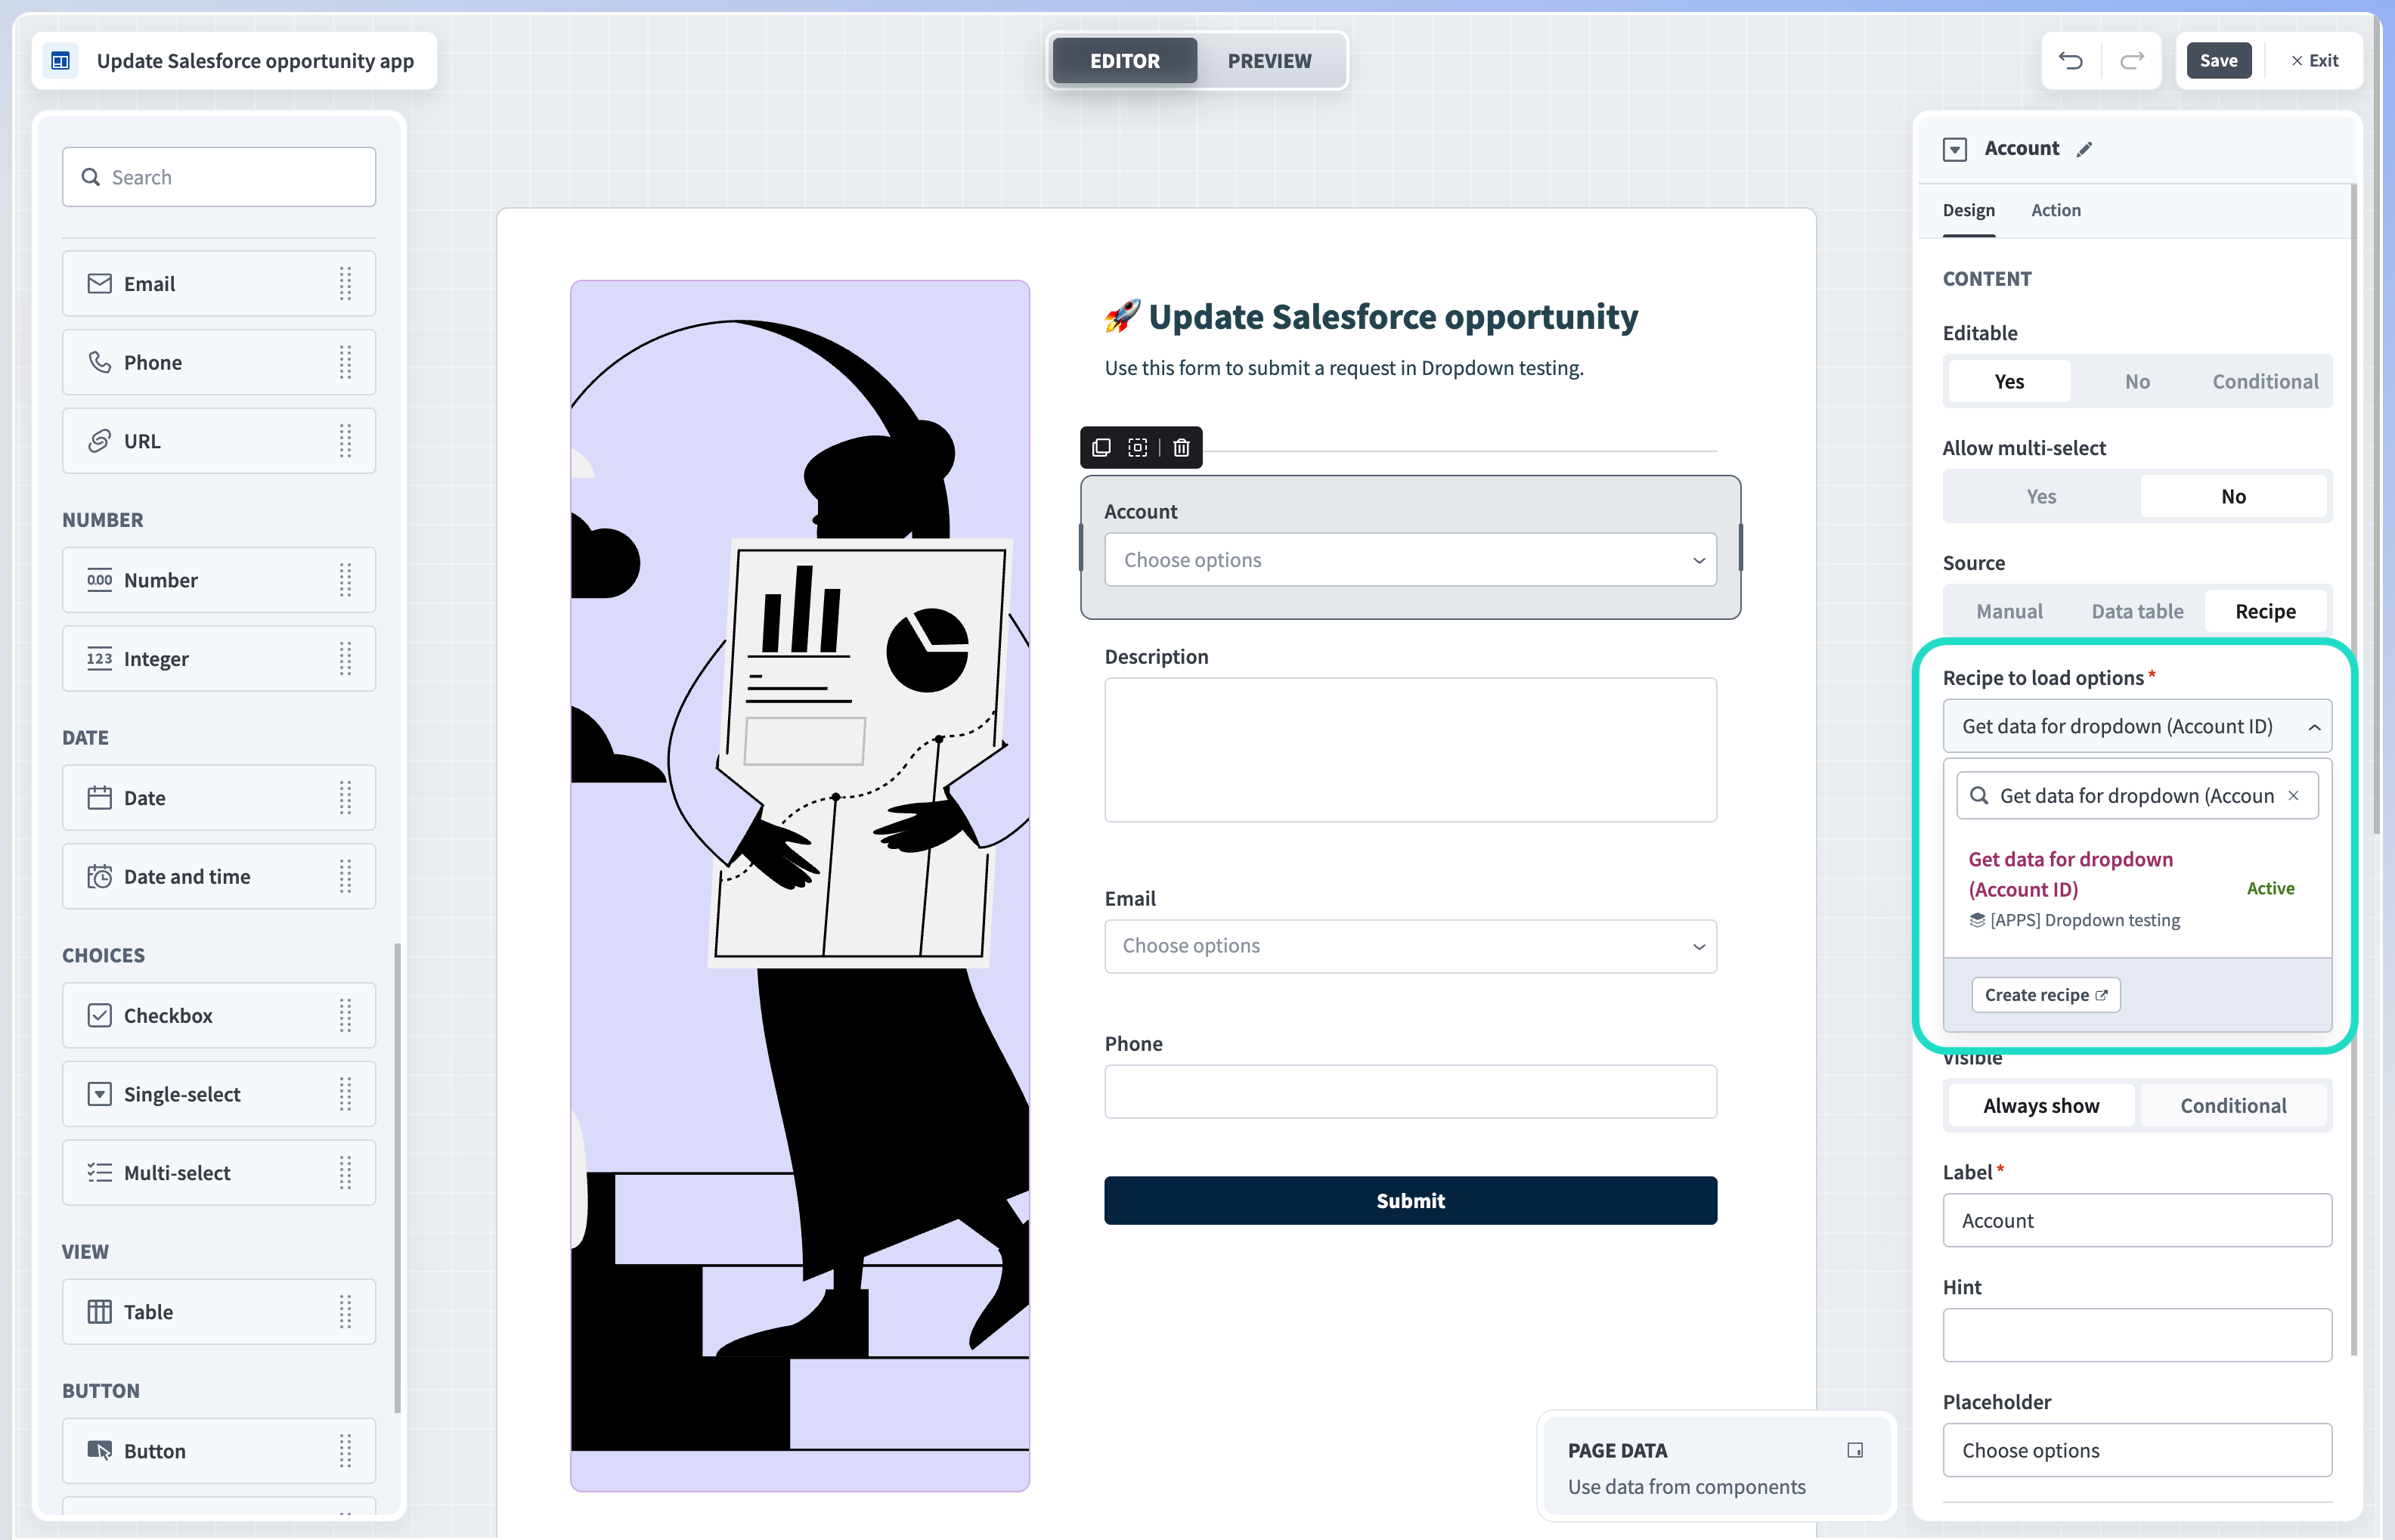Screen dimensions: 2395x1540
Task: Click the Submit button in the form
Action: [1410, 1200]
